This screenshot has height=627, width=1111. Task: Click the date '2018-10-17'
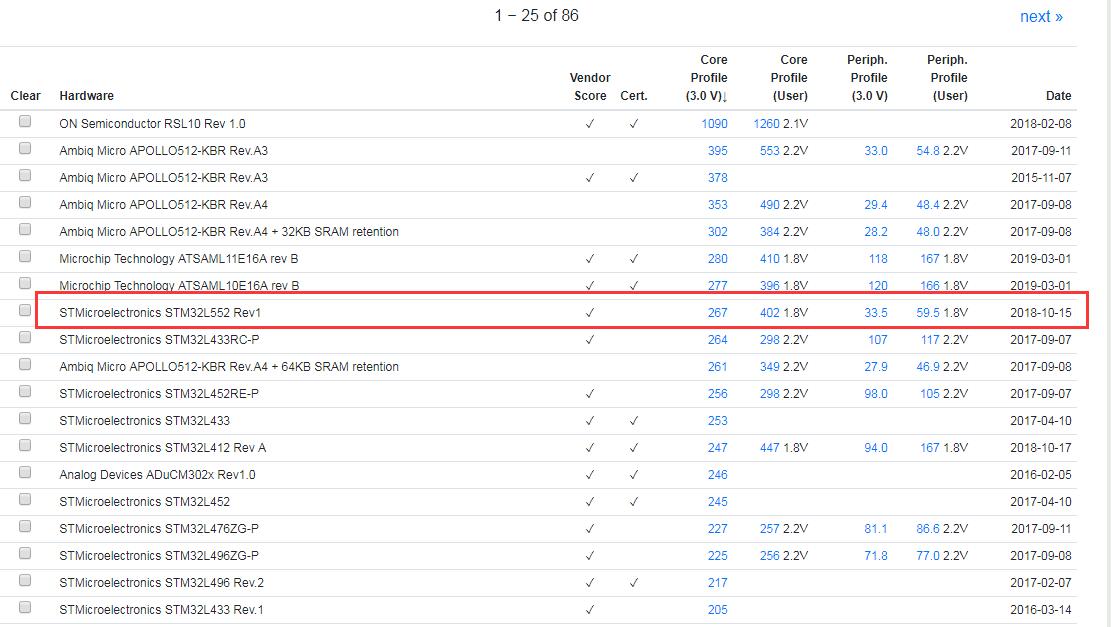click(x=1041, y=447)
